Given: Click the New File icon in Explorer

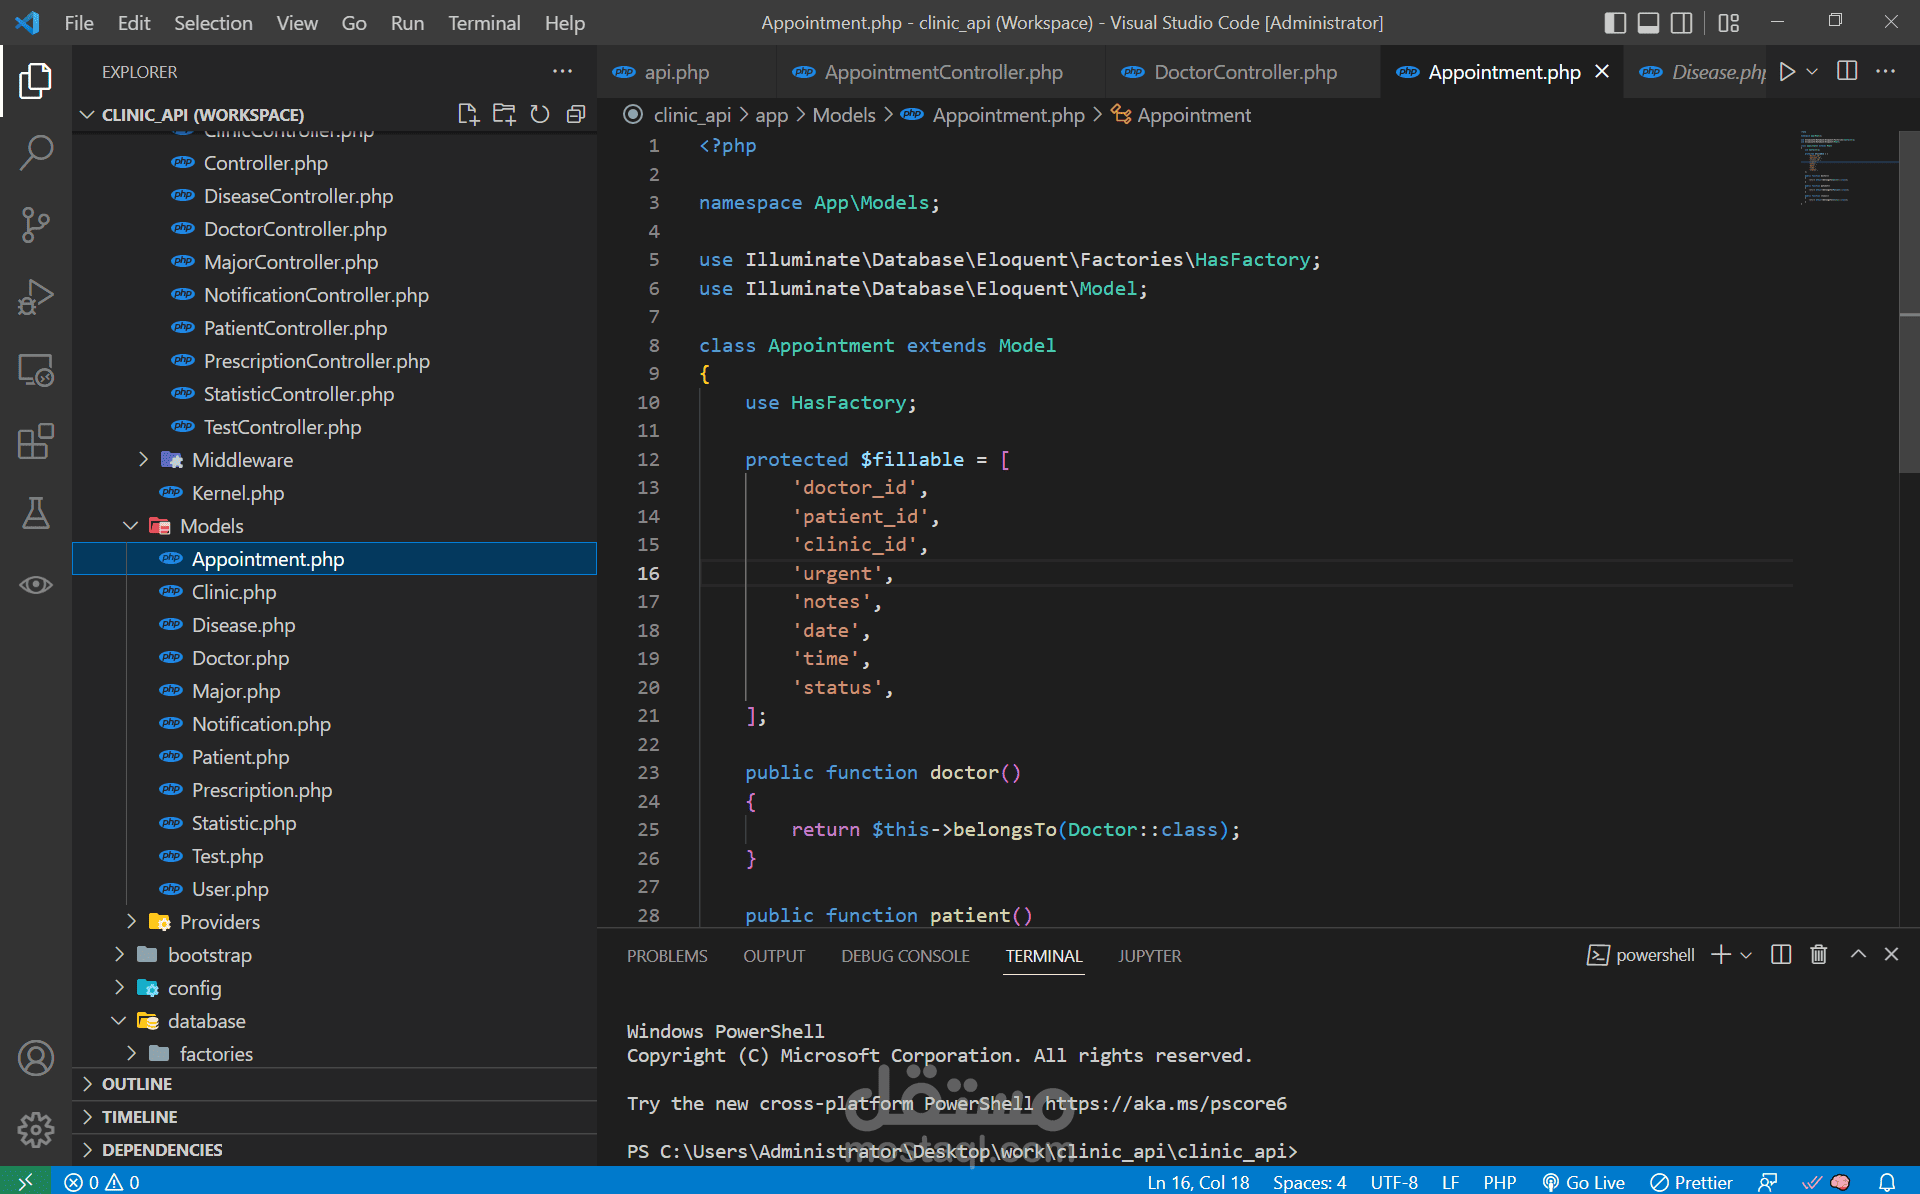Looking at the screenshot, I should tap(468, 114).
